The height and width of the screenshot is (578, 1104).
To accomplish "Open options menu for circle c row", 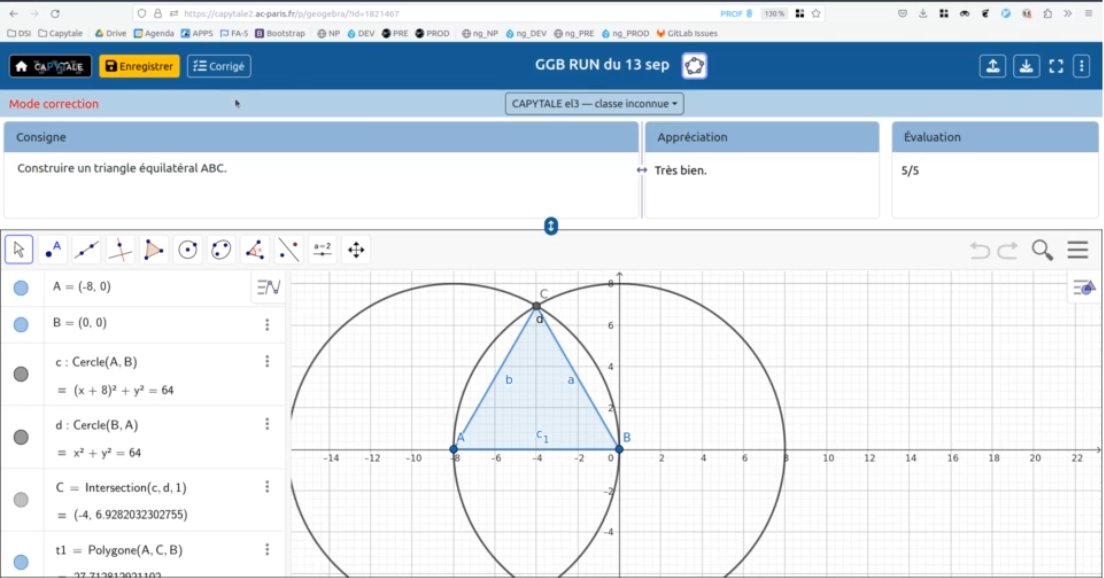I will click(x=267, y=361).
